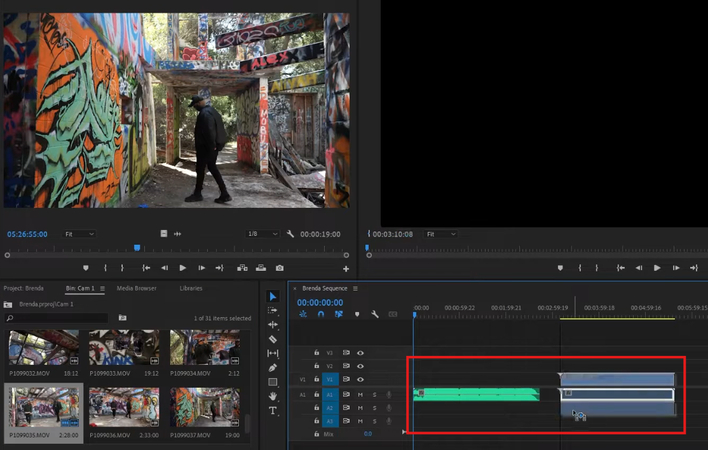Select P1099036.MOV thumbnail

pyautogui.click(x=124, y=407)
